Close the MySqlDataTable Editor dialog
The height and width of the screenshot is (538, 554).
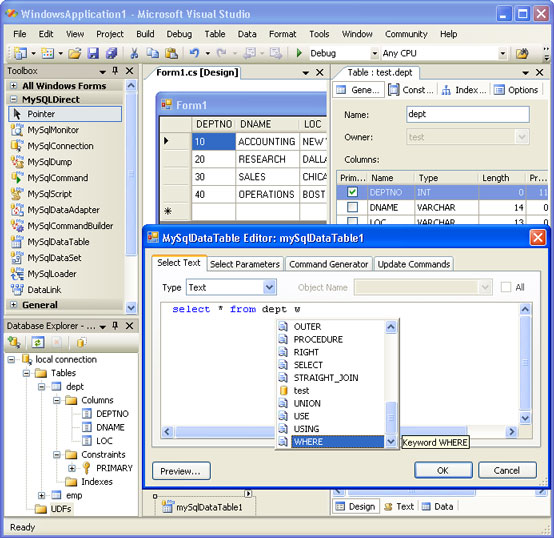point(538,238)
